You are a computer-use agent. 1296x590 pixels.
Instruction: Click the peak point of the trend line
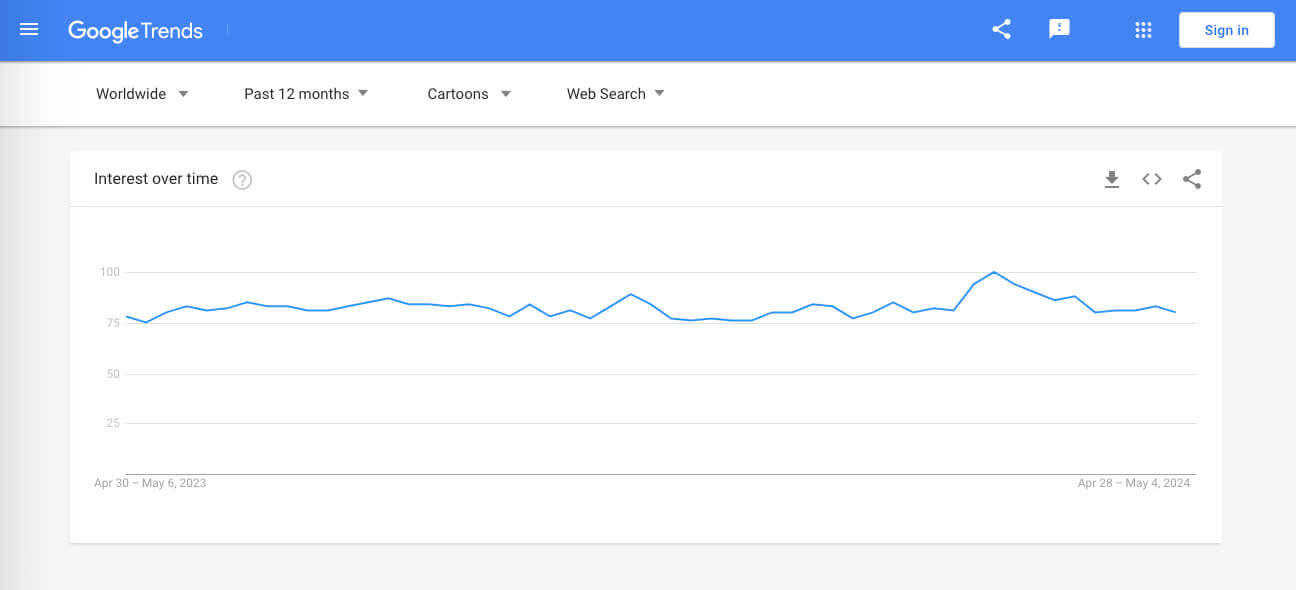[x=993, y=272]
